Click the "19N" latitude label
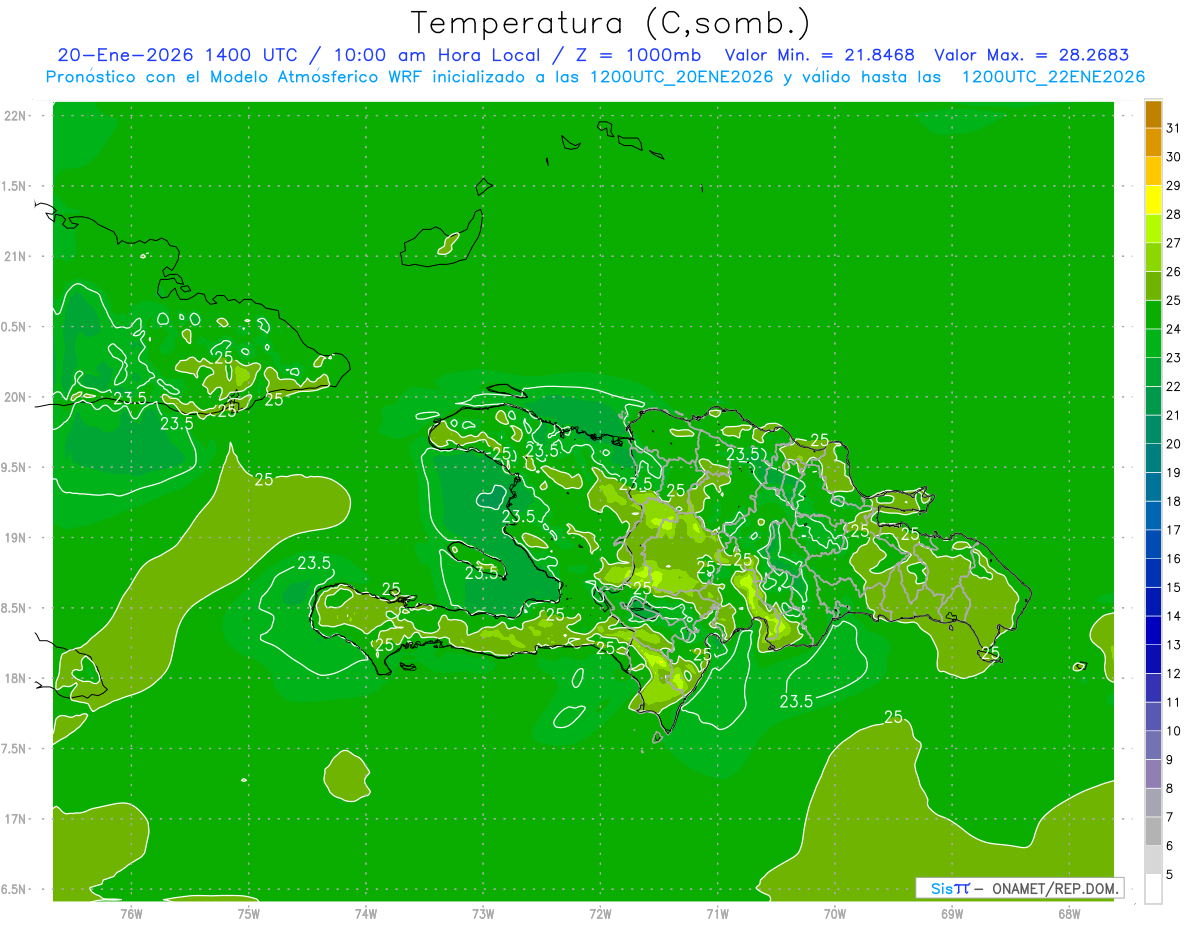The height and width of the screenshot is (927, 1200). click(16, 538)
